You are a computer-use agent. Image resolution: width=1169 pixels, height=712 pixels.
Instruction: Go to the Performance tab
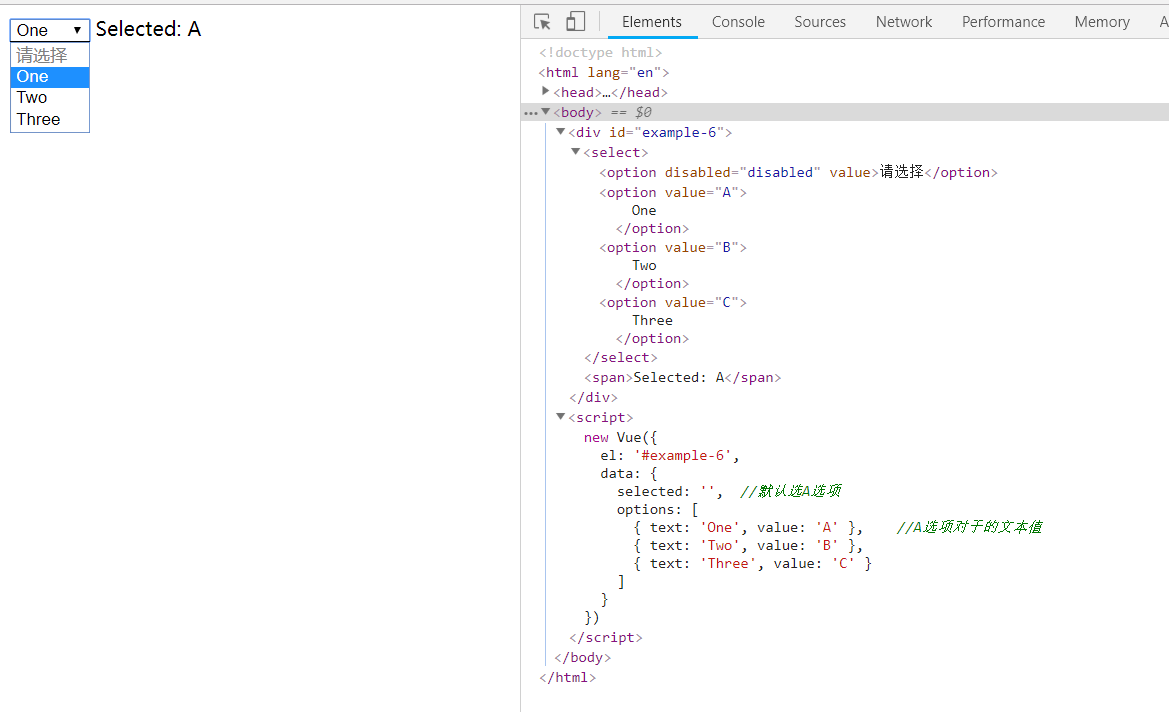pyautogui.click(x=1003, y=22)
